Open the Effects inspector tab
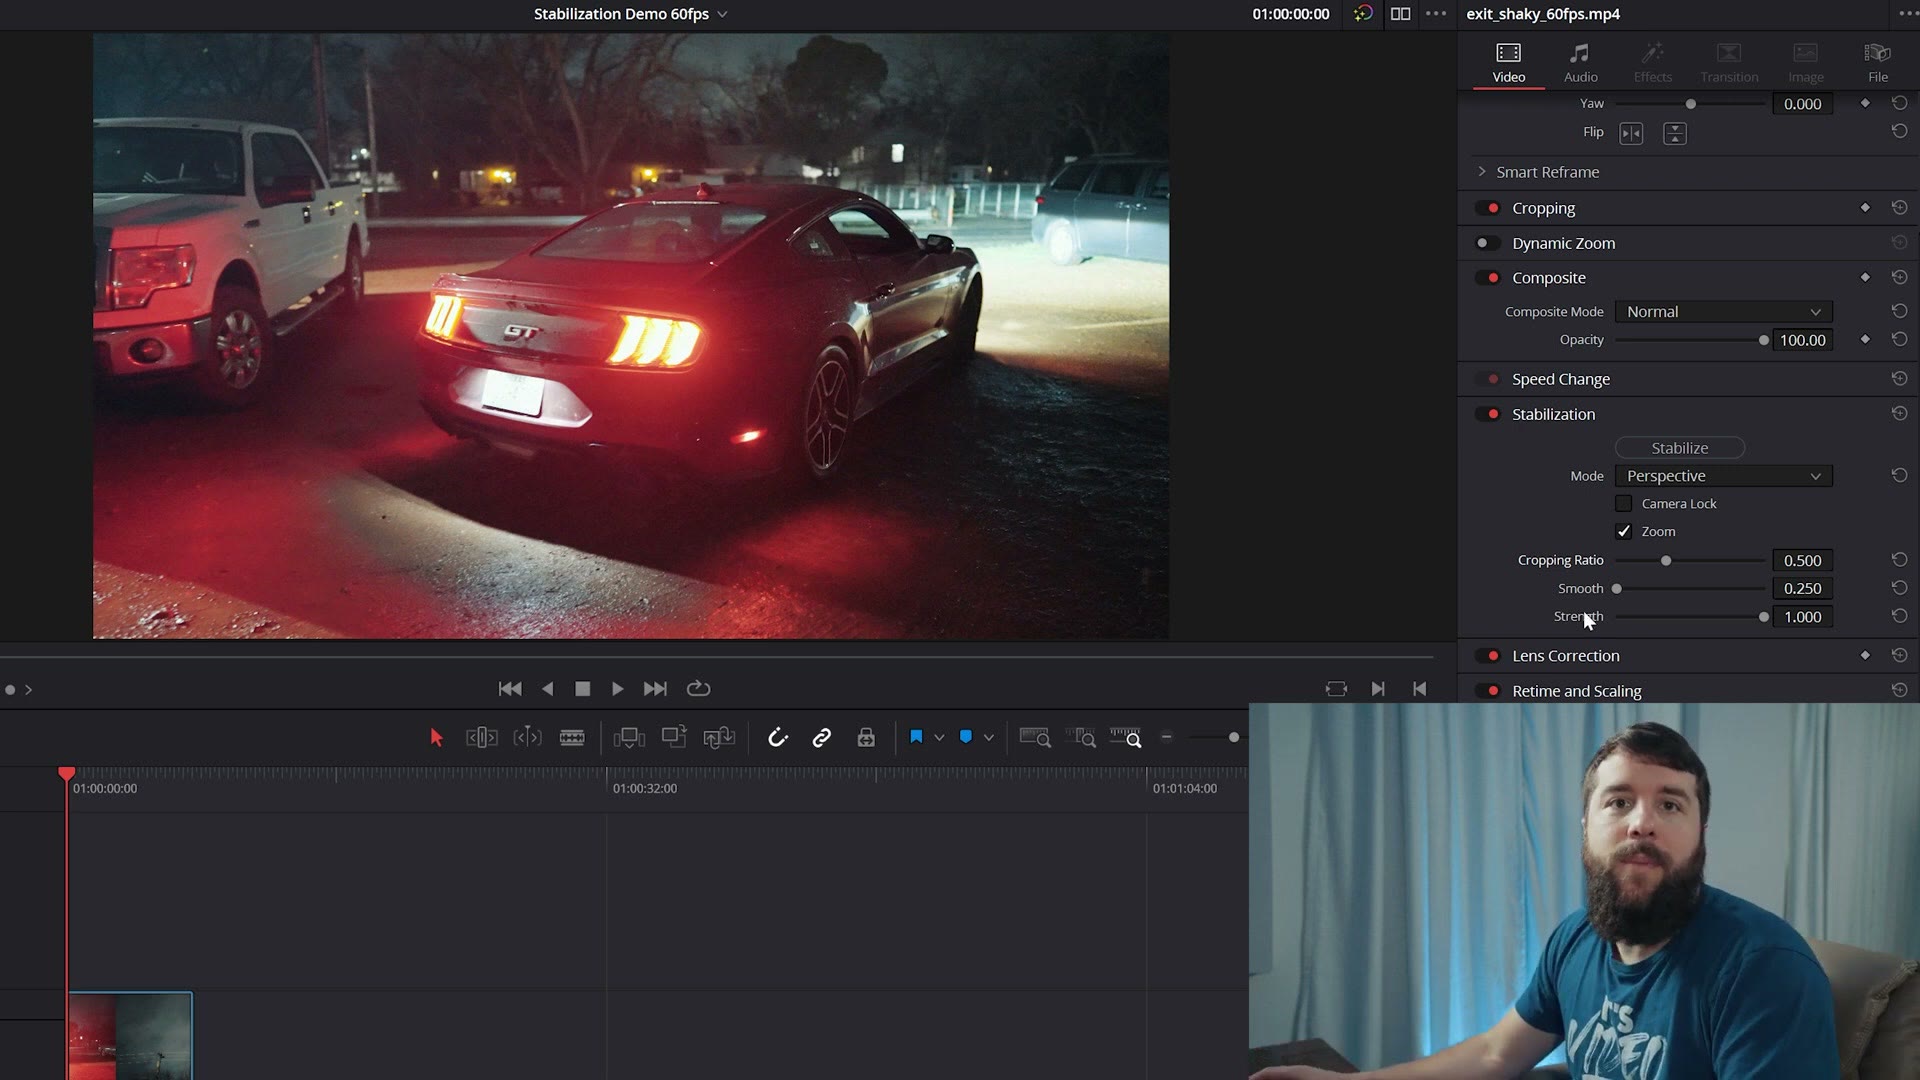This screenshot has height=1080, width=1920. 1652,62
